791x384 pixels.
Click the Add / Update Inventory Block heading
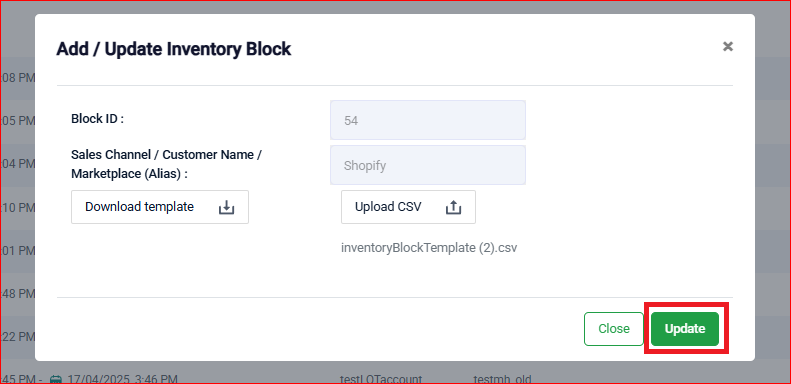tap(174, 49)
